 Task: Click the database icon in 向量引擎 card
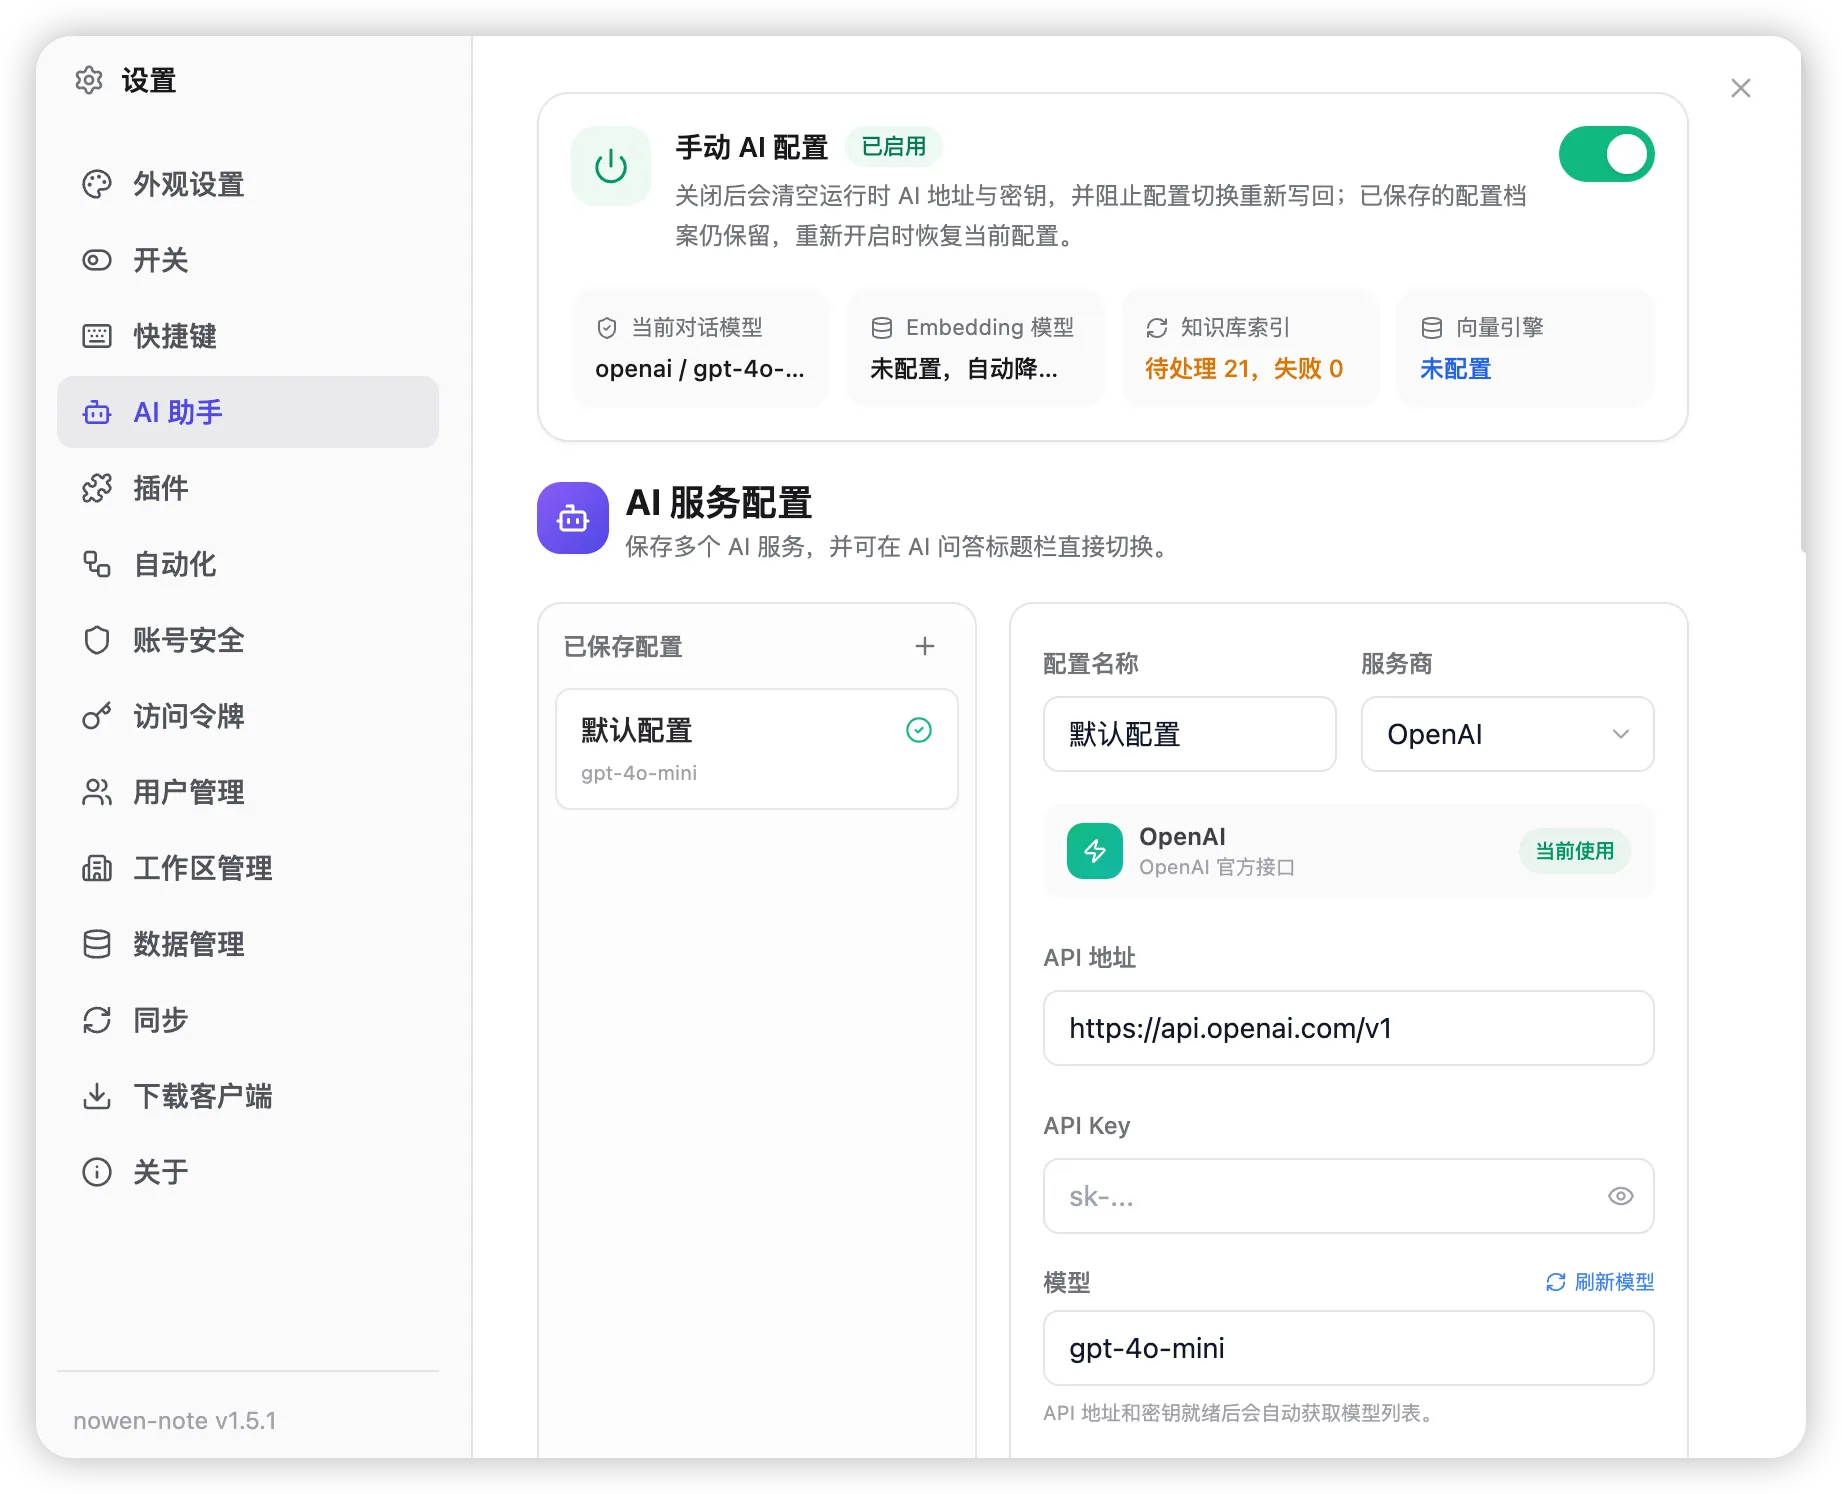(1432, 328)
